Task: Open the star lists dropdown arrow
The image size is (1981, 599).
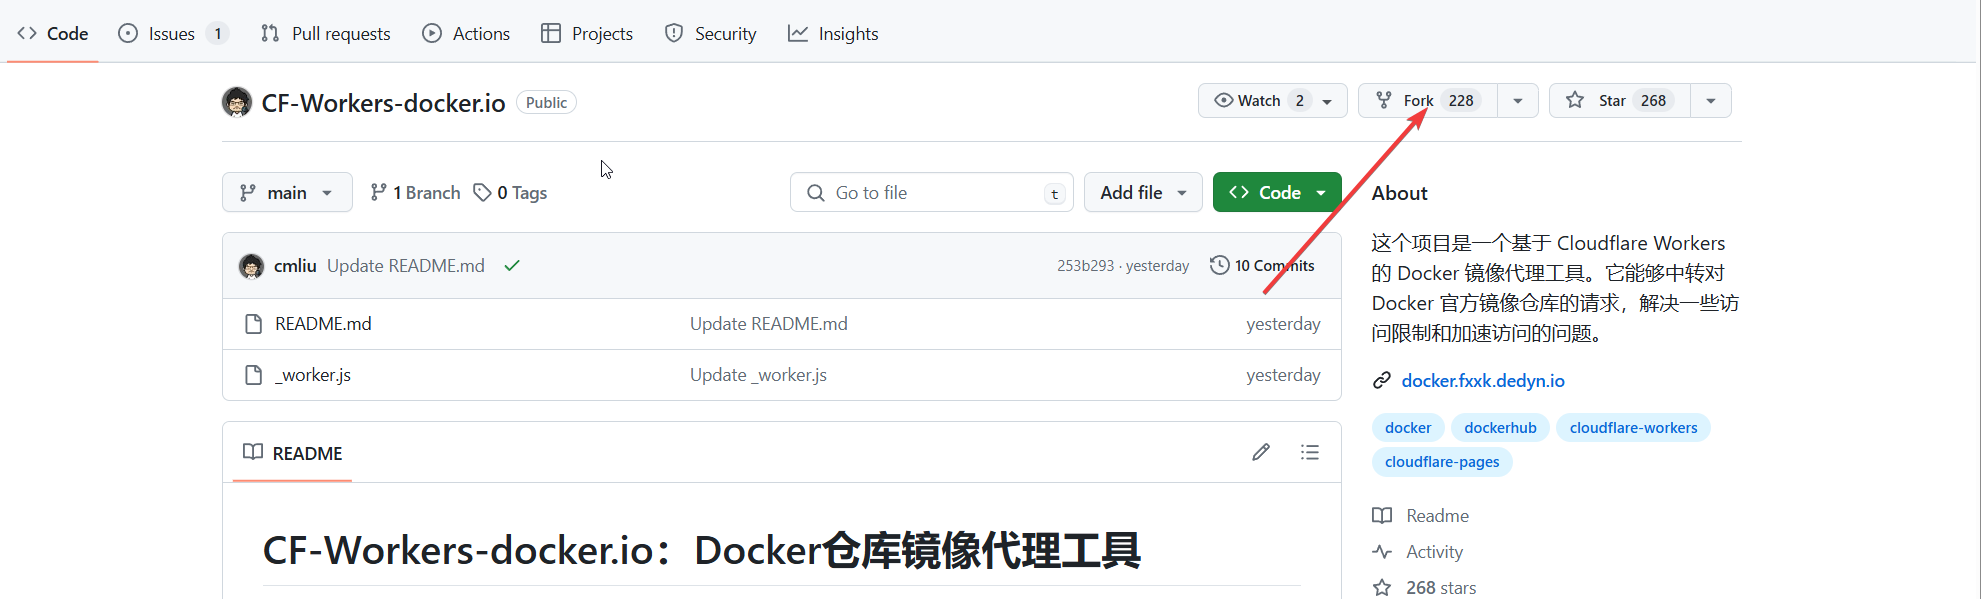Action: pyautogui.click(x=1711, y=100)
